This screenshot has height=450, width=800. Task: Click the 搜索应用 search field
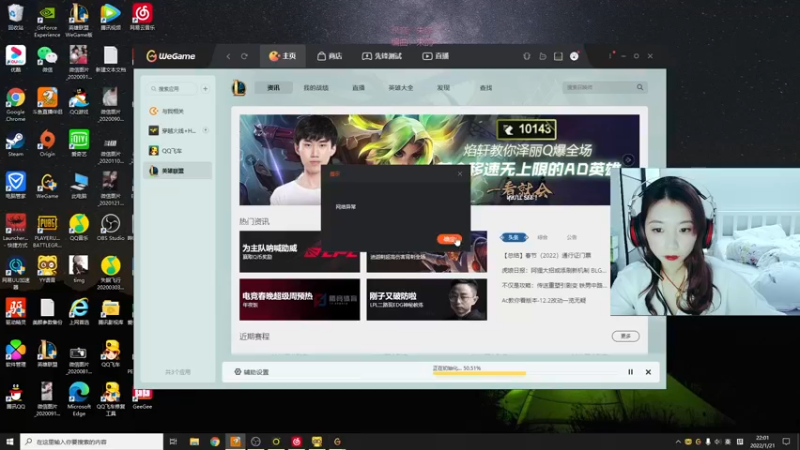click(172, 89)
